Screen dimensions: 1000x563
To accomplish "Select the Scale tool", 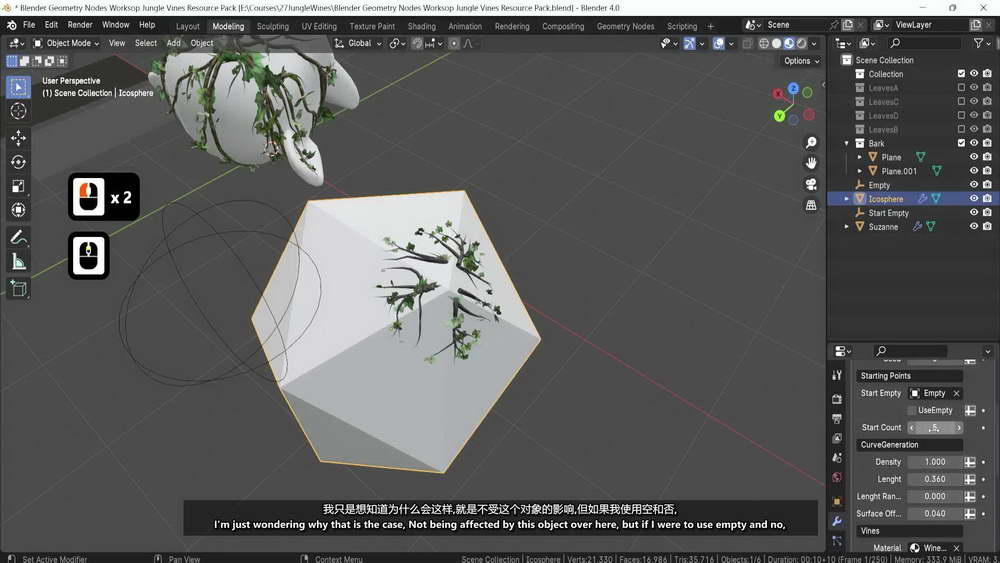I will pyautogui.click(x=18, y=186).
